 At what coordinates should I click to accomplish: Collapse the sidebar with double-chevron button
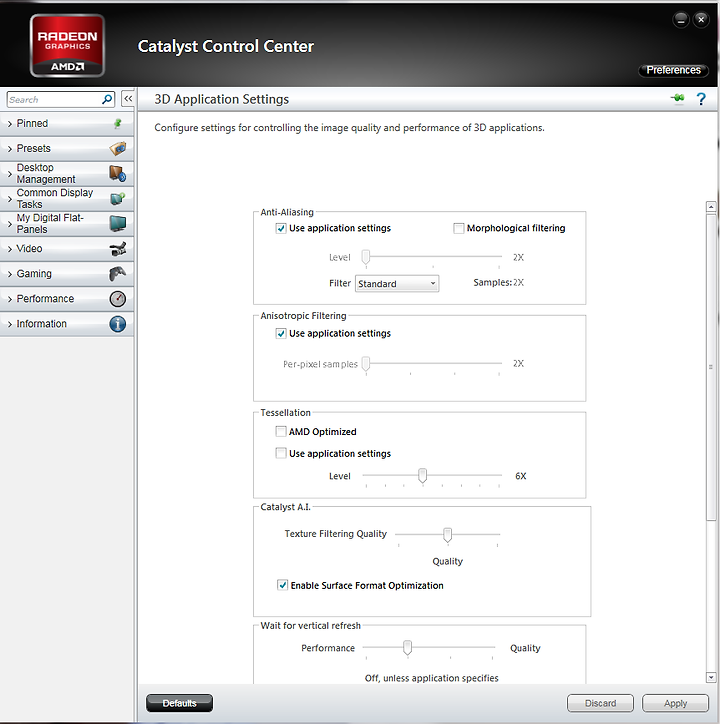(x=128, y=99)
